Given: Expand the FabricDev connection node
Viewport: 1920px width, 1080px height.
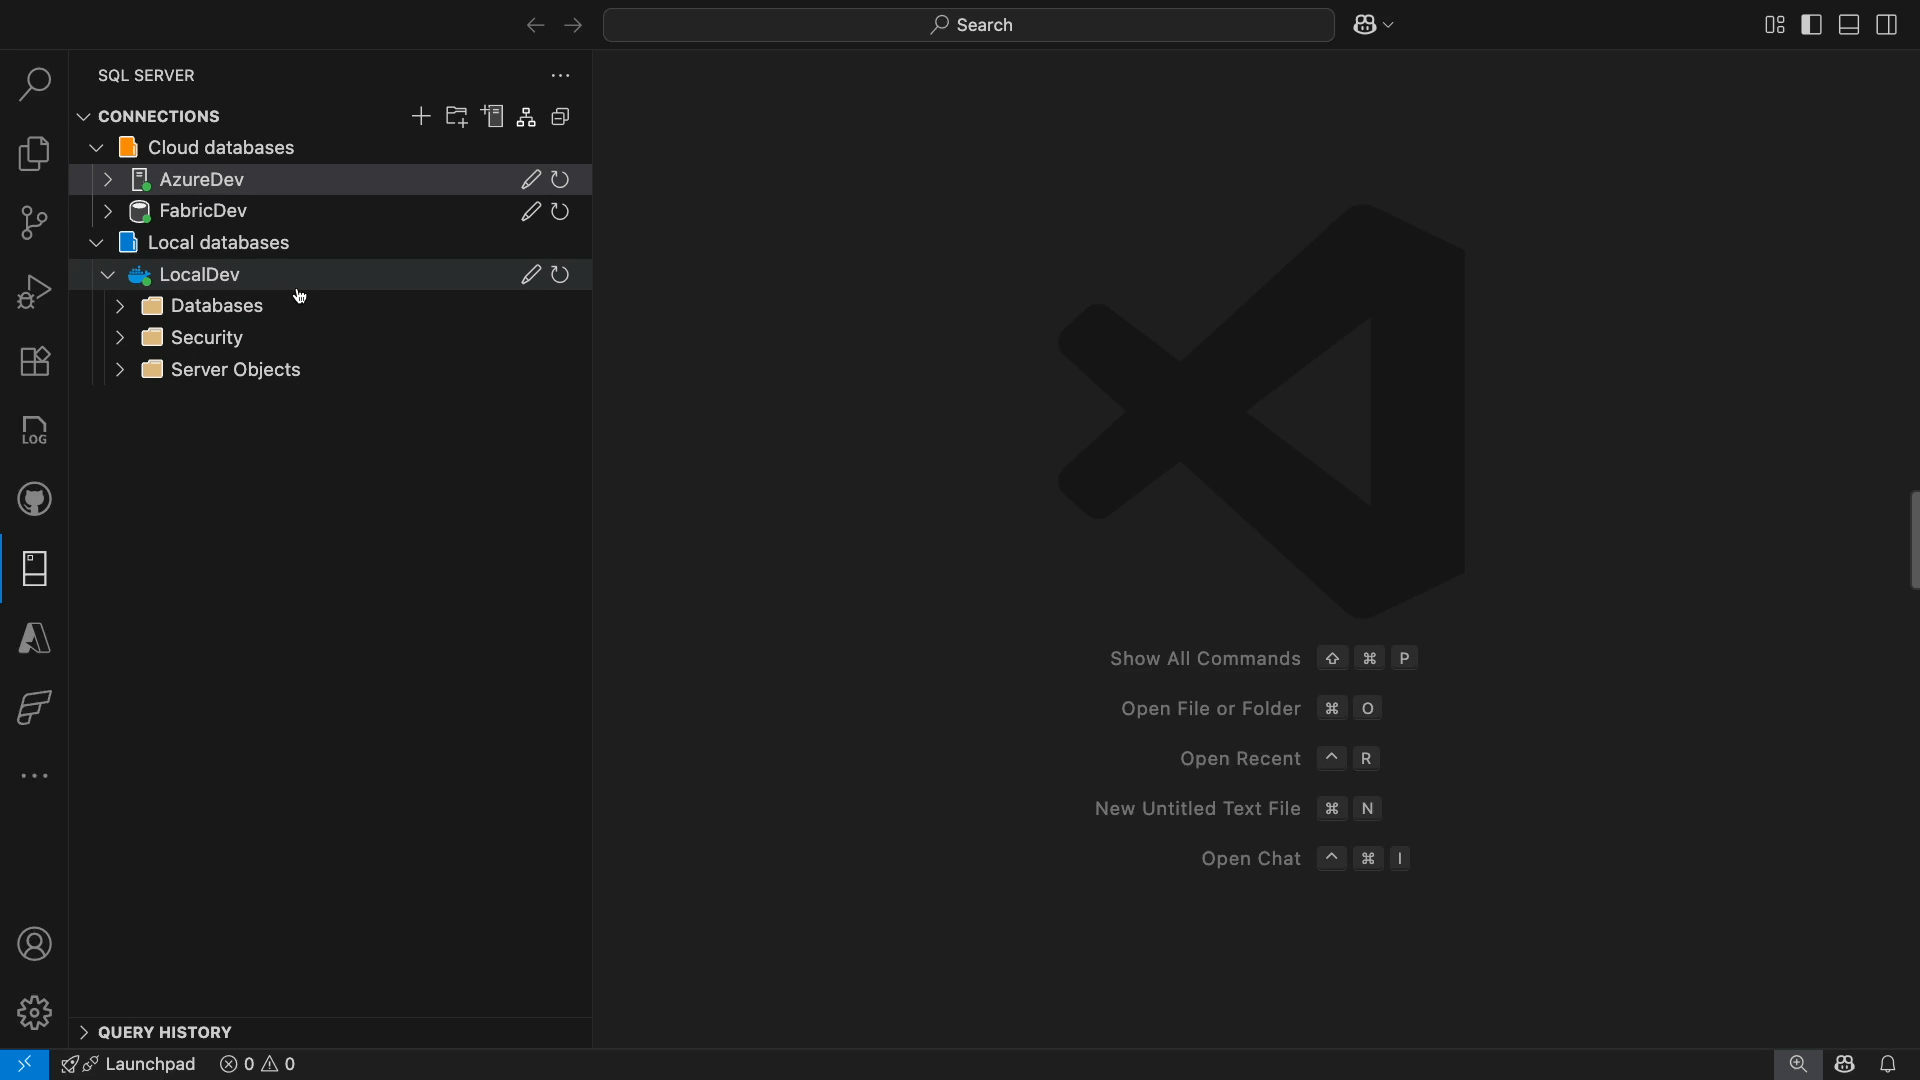Looking at the screenshot, I should 108,212.
